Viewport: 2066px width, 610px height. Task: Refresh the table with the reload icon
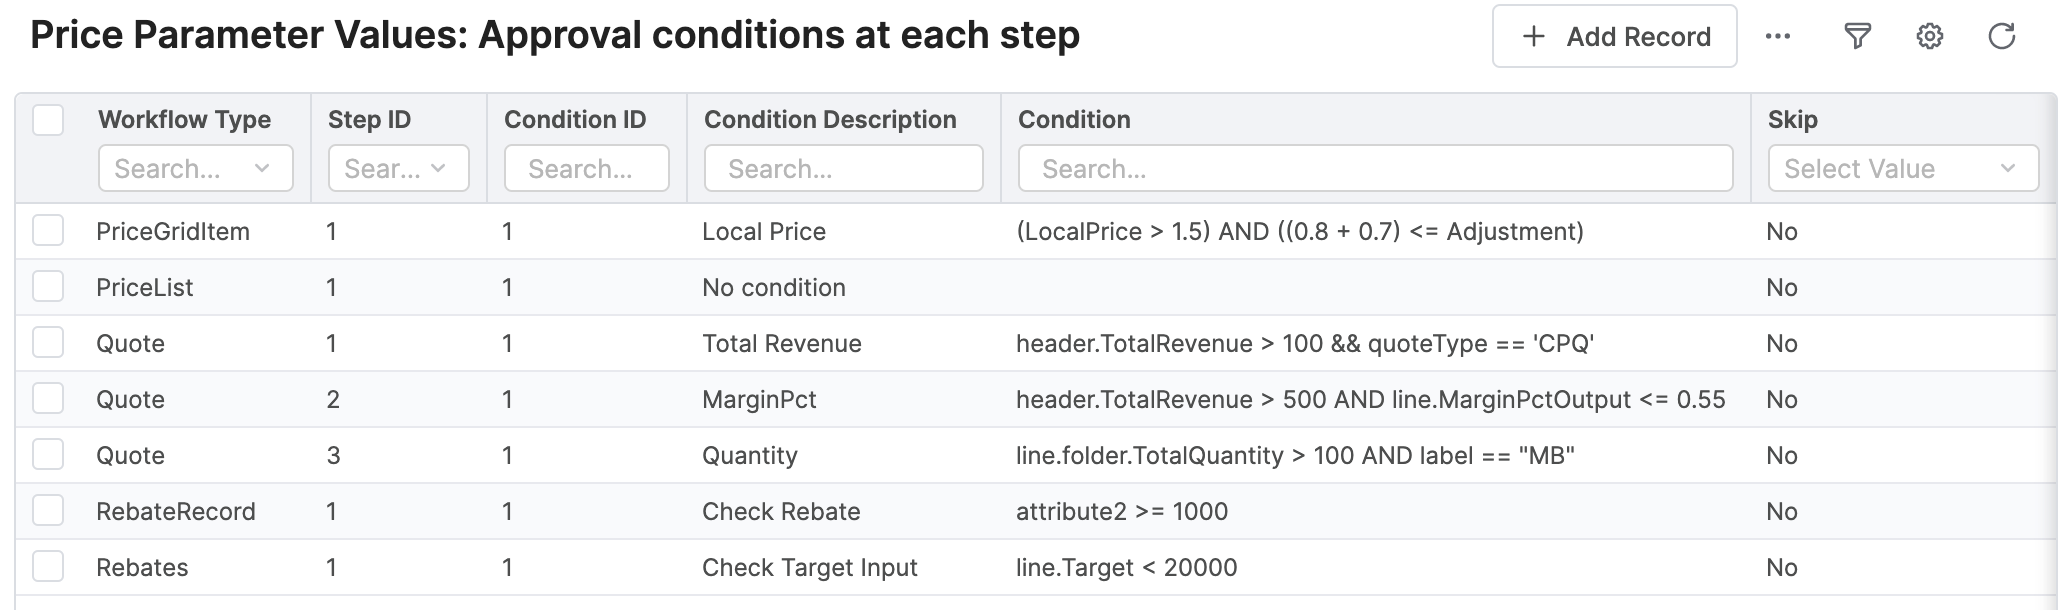2001,37
